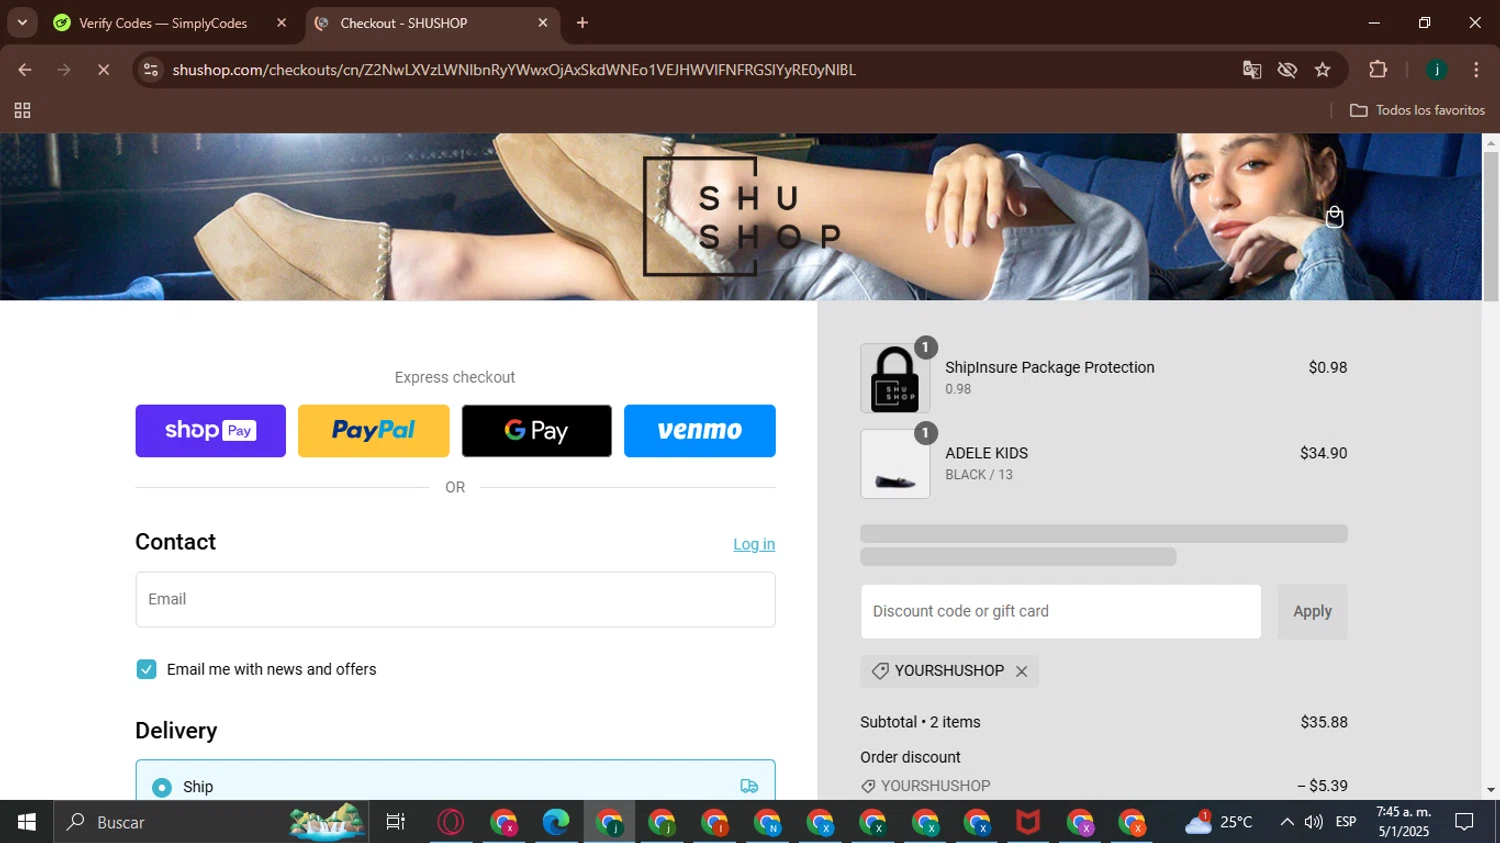Viewport: 1500px width, 843px height.
Task: Open a new browser tab
Action: [582, 23]
